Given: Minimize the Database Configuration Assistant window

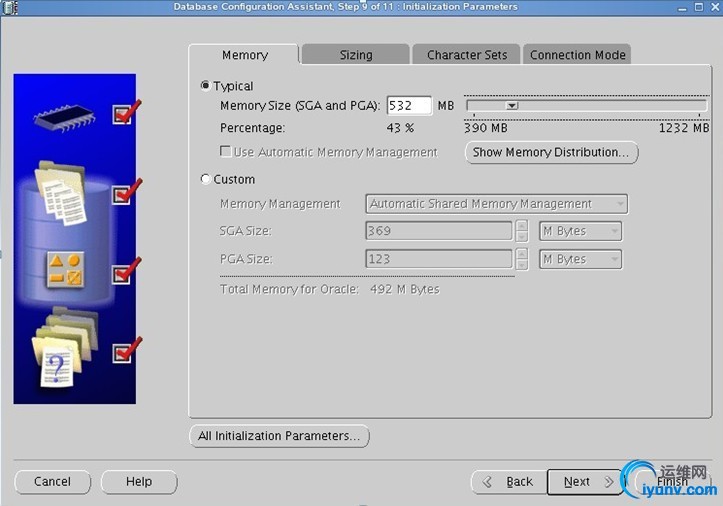Looking at the screenshot, I should pyautogui.click(x=682, y=8).
